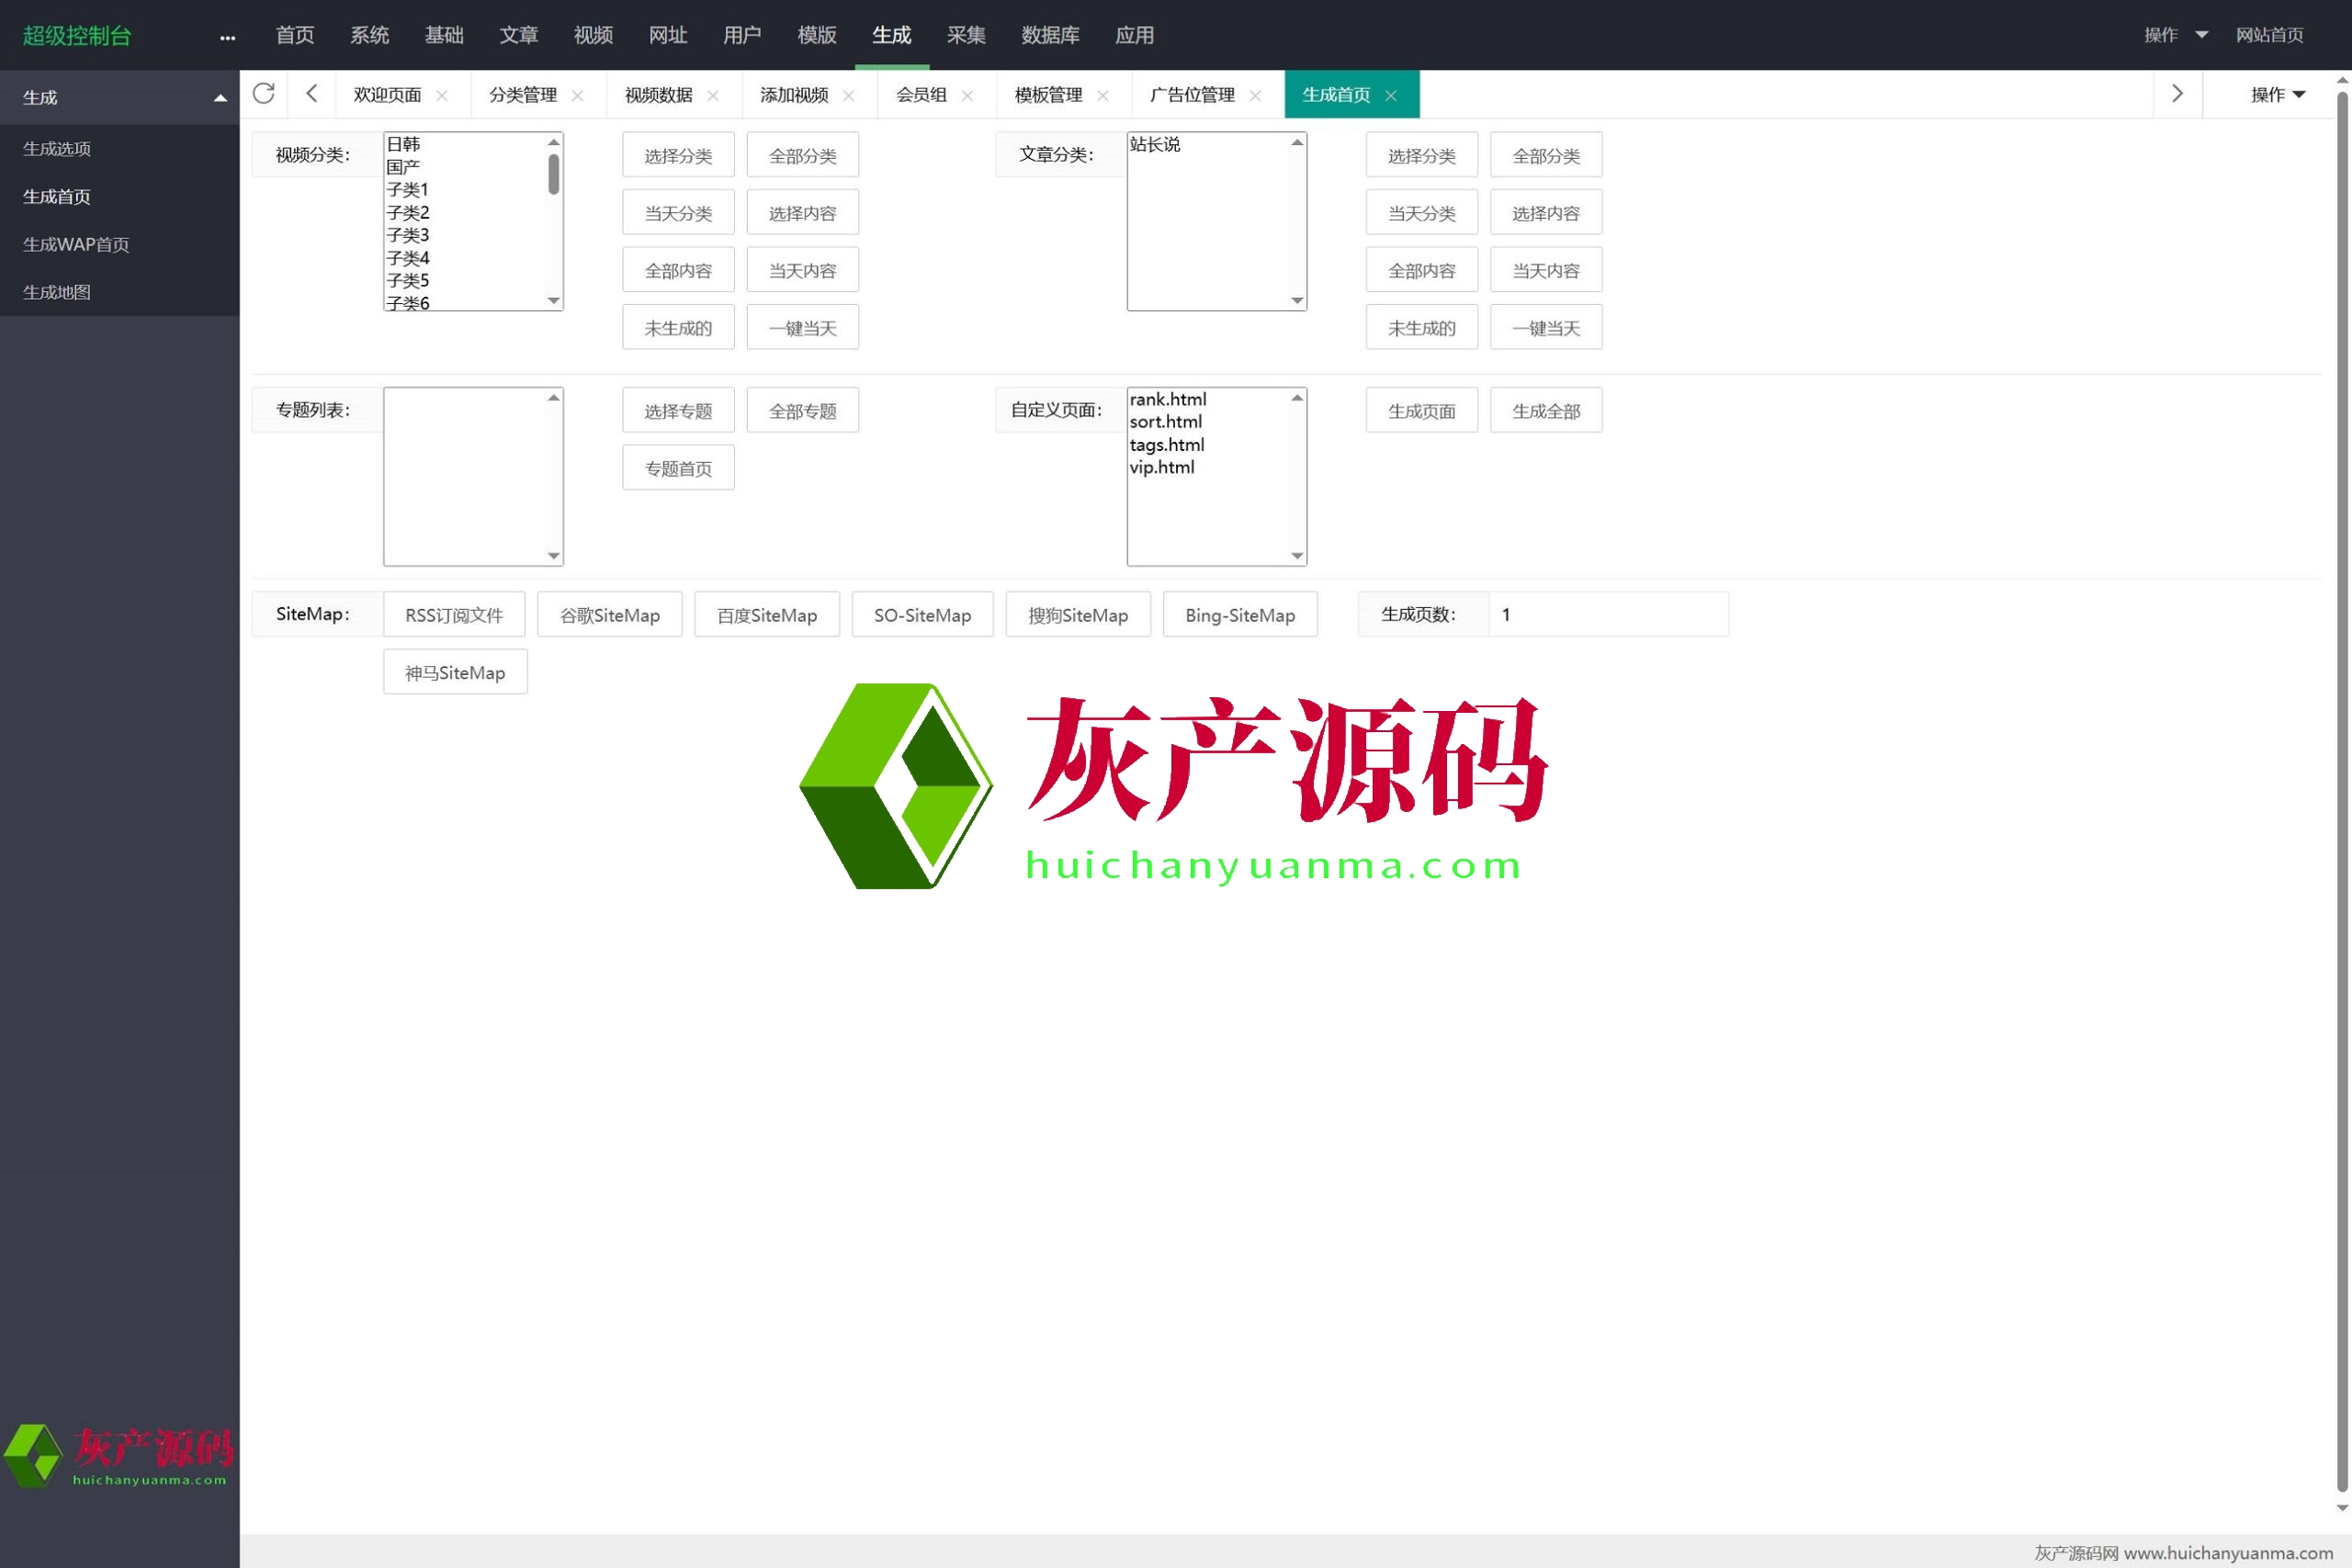Close the 生成首页 active tab

coord(1391,96)
